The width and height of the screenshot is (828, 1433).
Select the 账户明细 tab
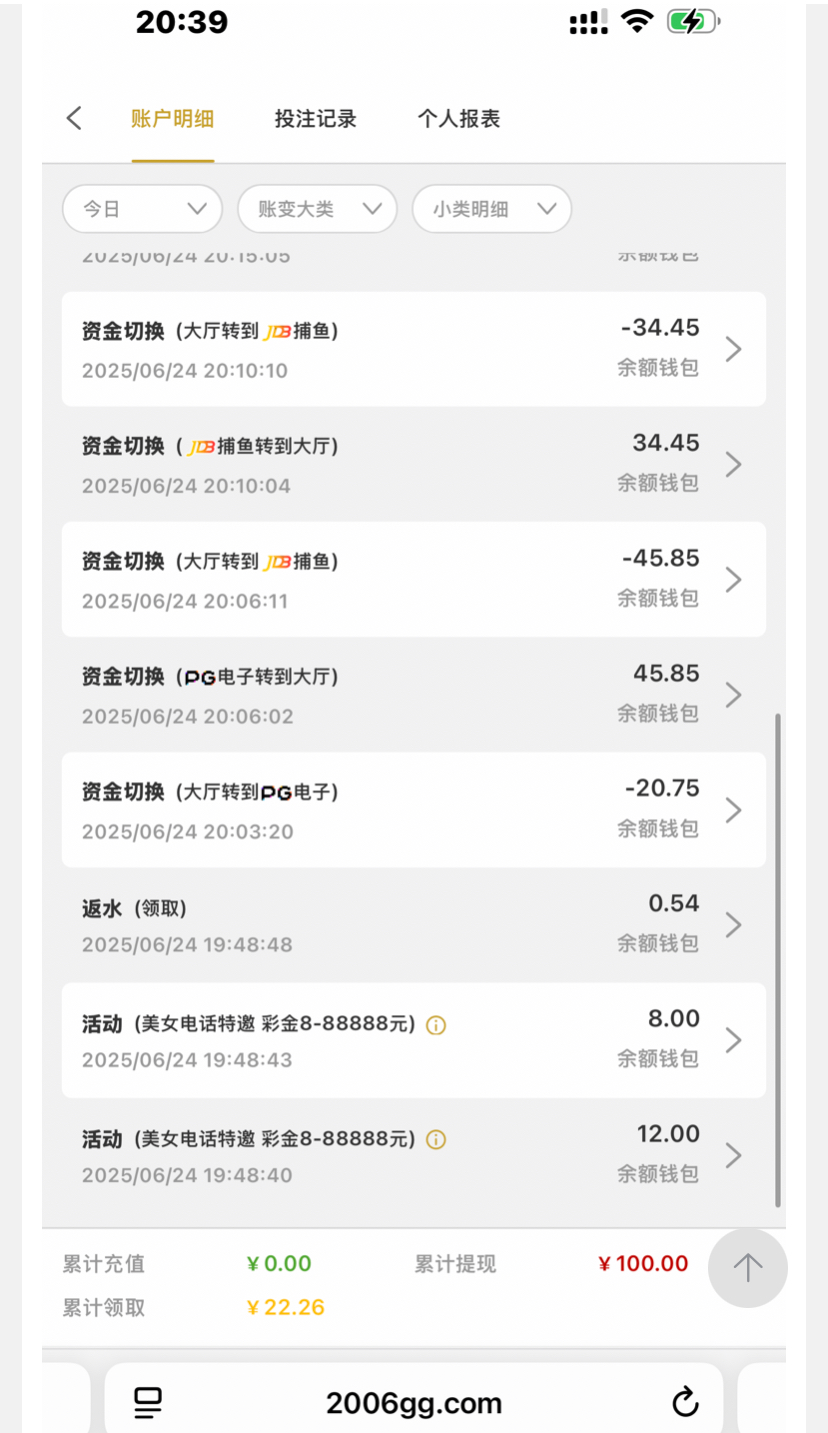click(172, 119)
